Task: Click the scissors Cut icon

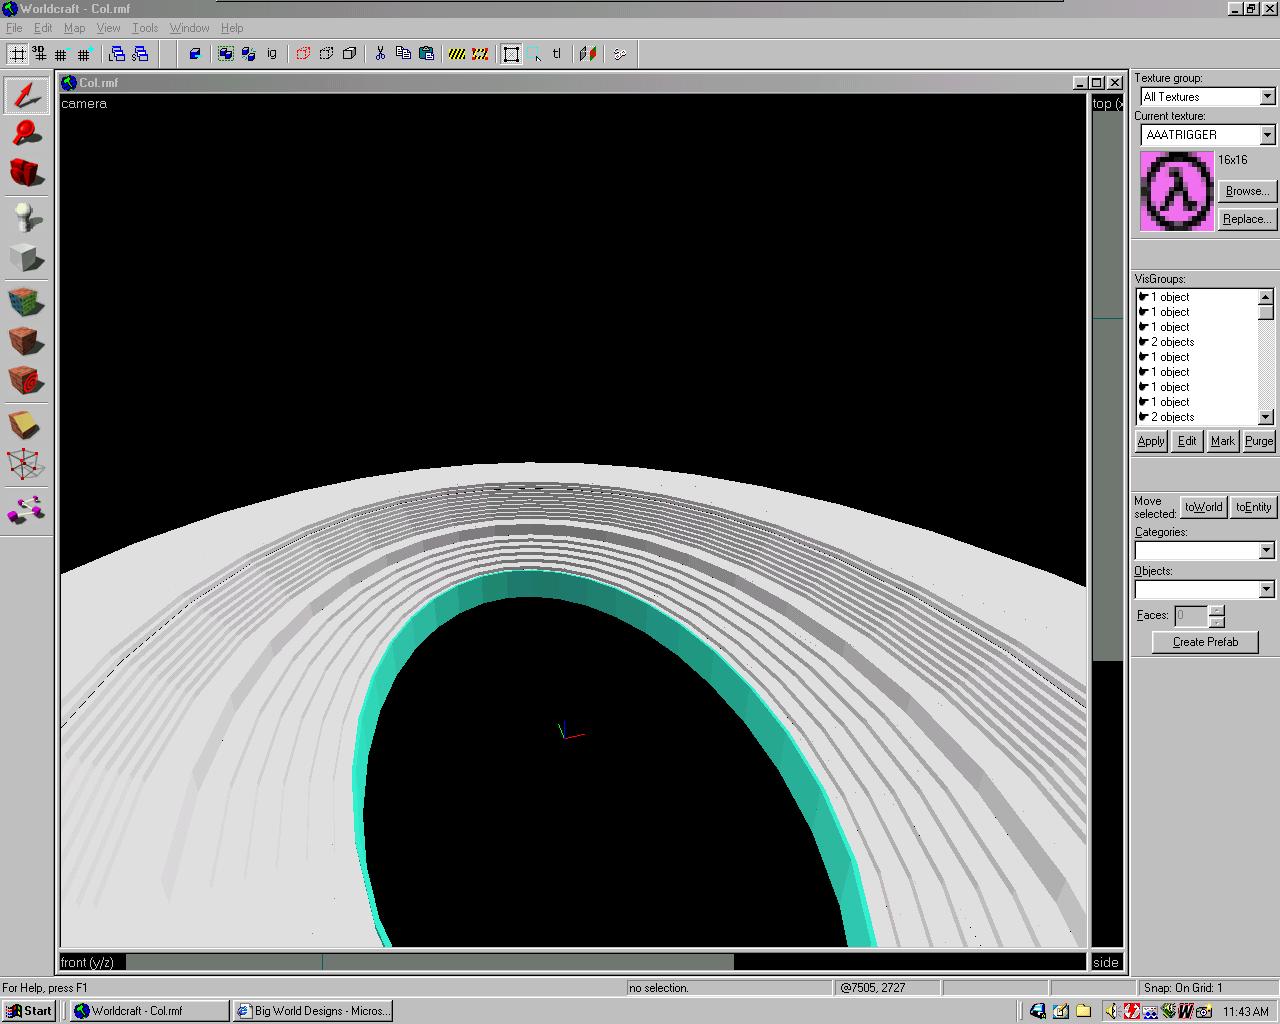Action: (x=380, y=54)
